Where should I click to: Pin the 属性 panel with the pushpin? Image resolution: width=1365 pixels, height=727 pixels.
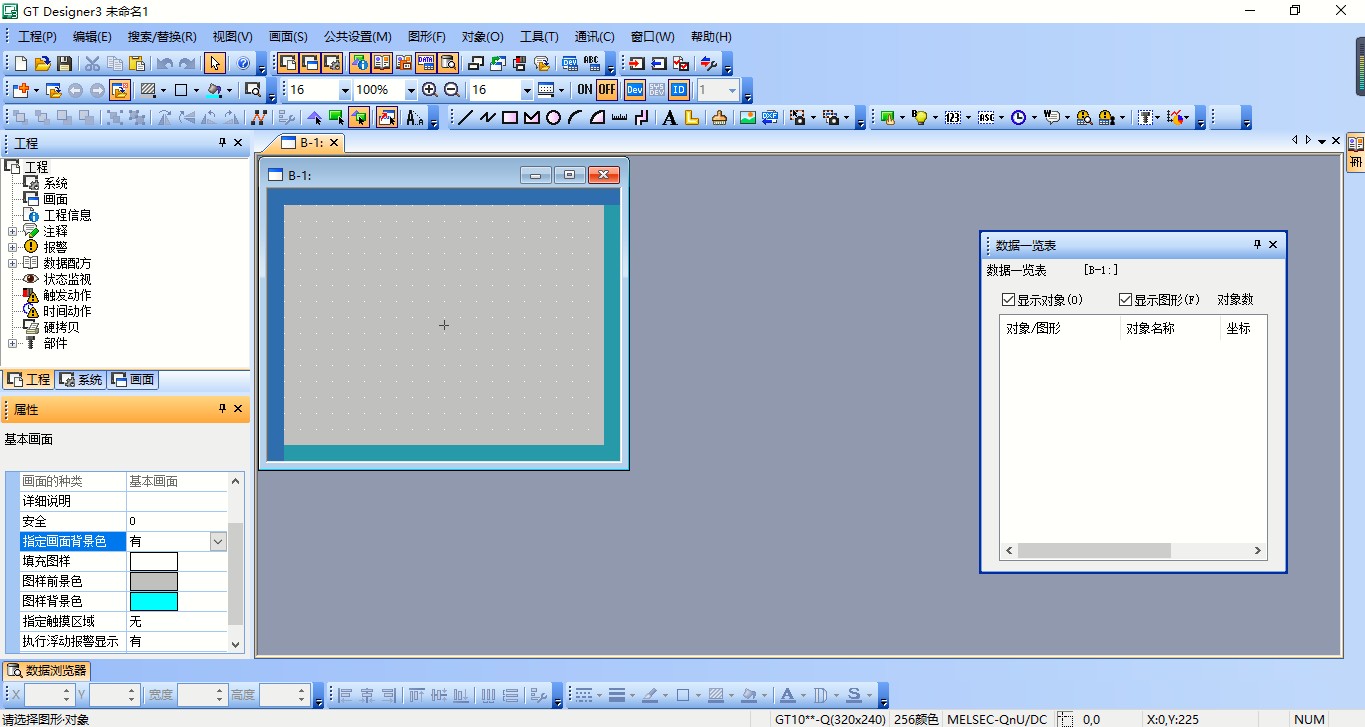(222, 409)
